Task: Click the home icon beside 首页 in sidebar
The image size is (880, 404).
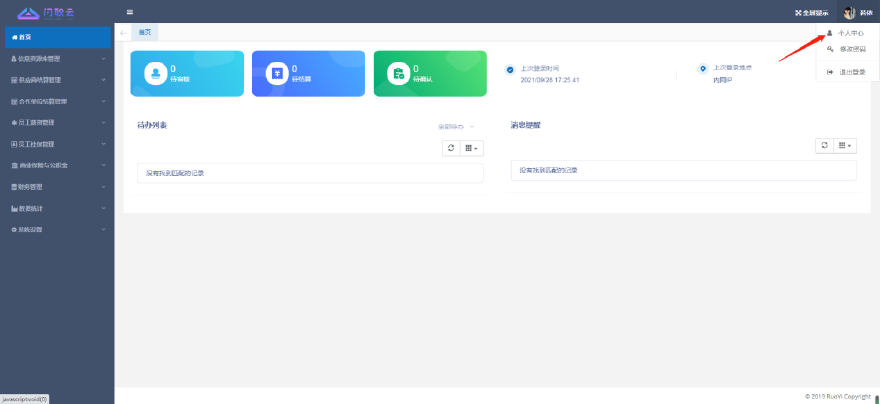Action: click(x=15, y=37)
